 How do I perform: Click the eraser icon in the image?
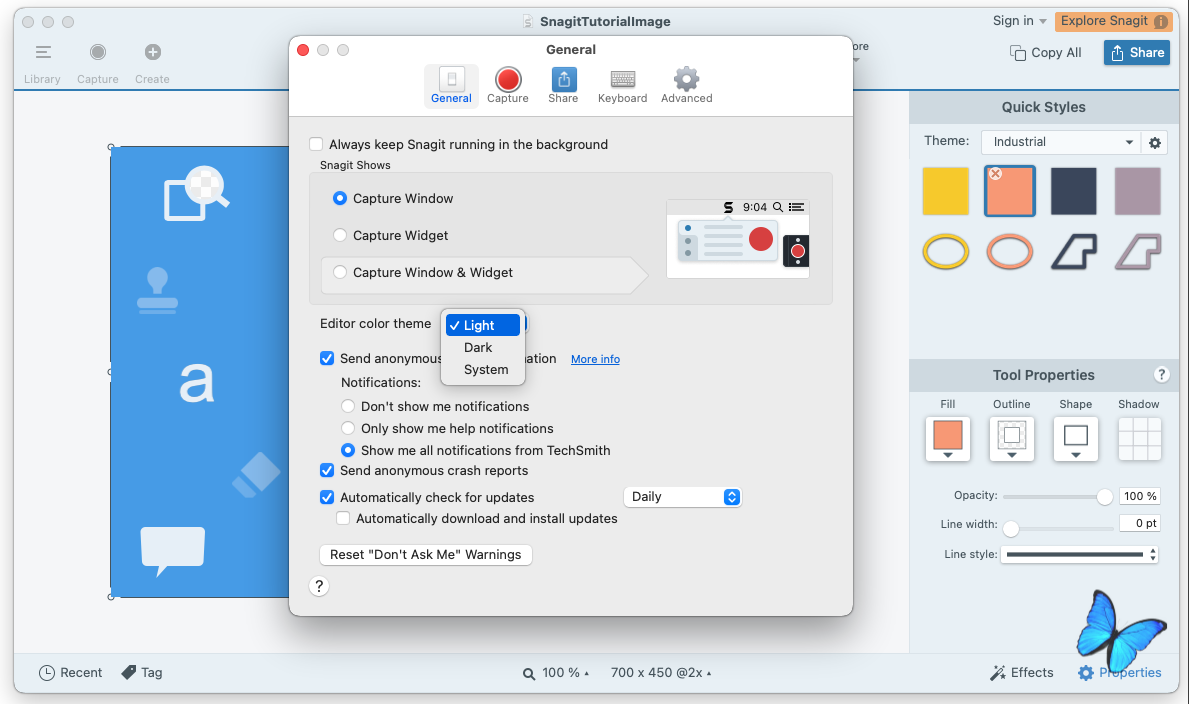click(x=256, y=475)
